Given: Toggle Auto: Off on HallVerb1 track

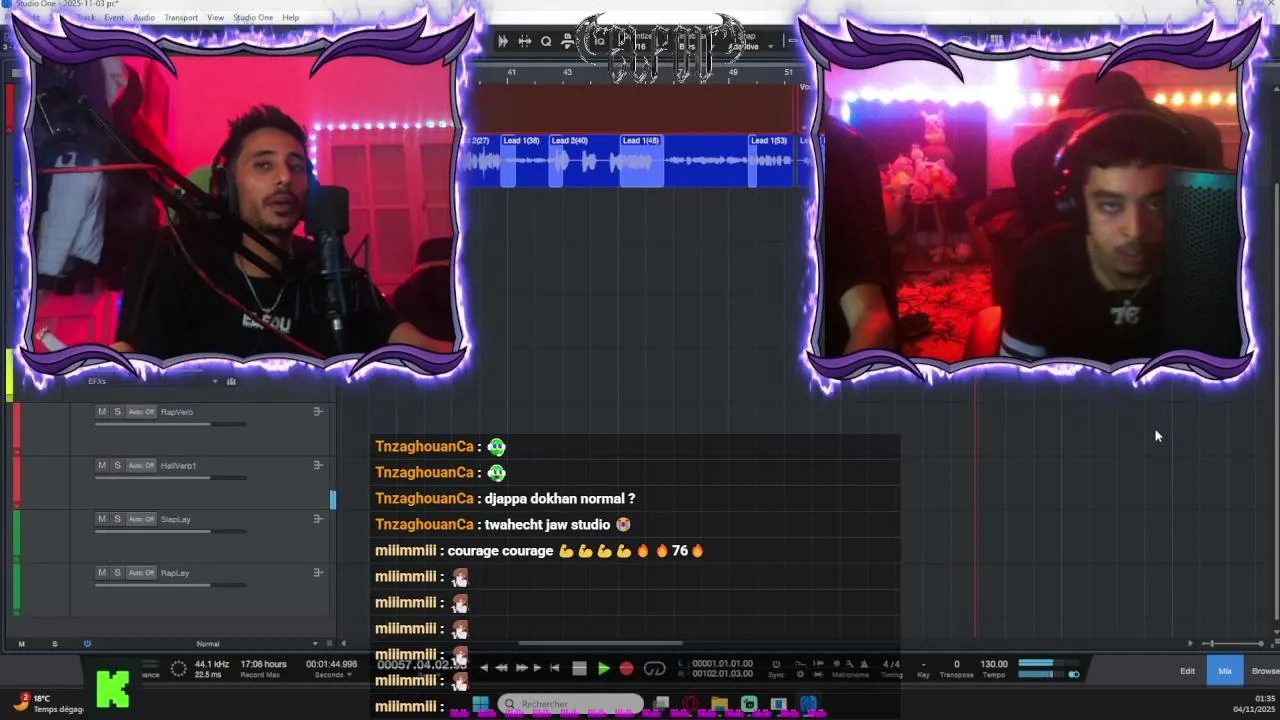Looking at the screenshot, I should pos(142,466).
